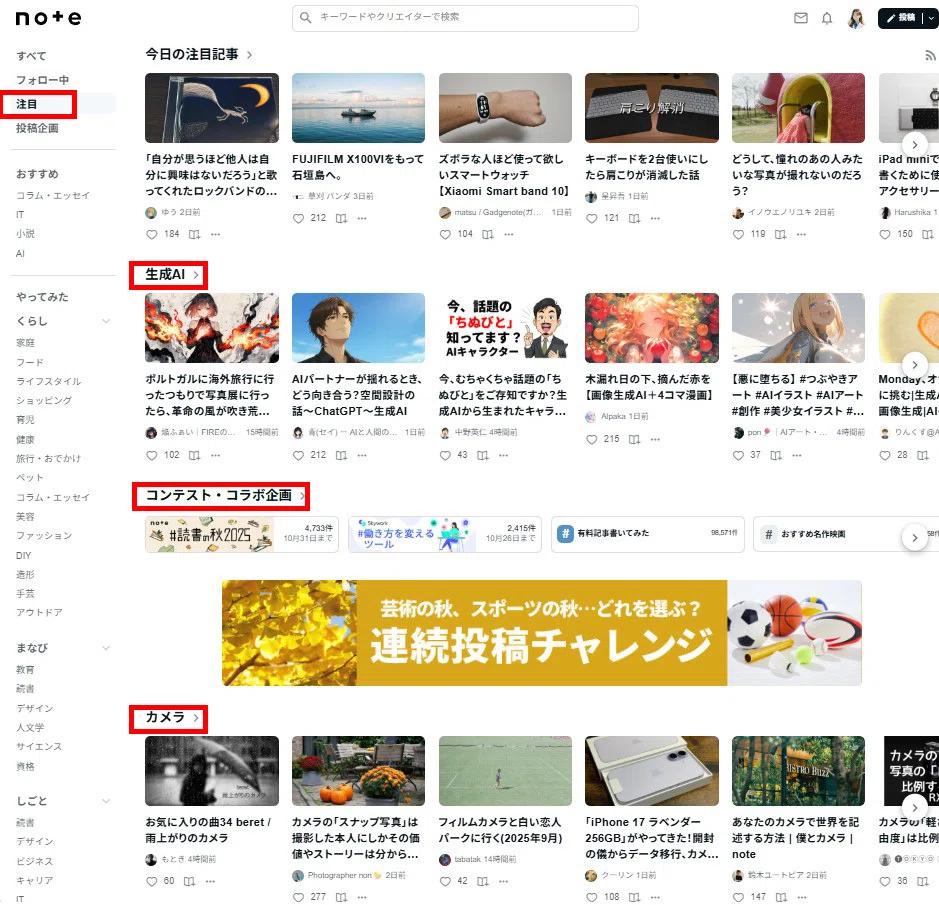
Task: Click author name Photographer non
Action: (x=340, y=875)
